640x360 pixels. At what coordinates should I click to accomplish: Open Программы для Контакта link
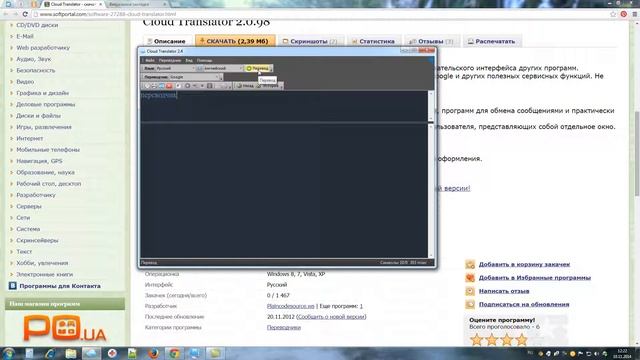point(60,286)
